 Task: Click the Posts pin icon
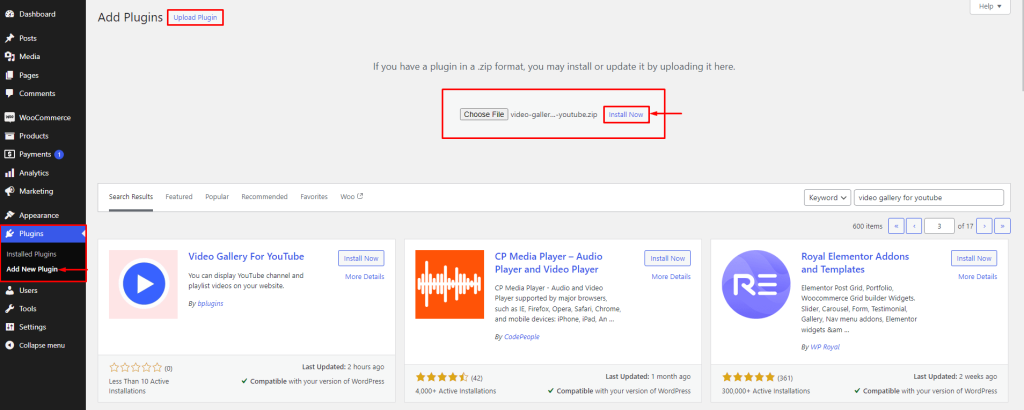(x=10, y=39)
